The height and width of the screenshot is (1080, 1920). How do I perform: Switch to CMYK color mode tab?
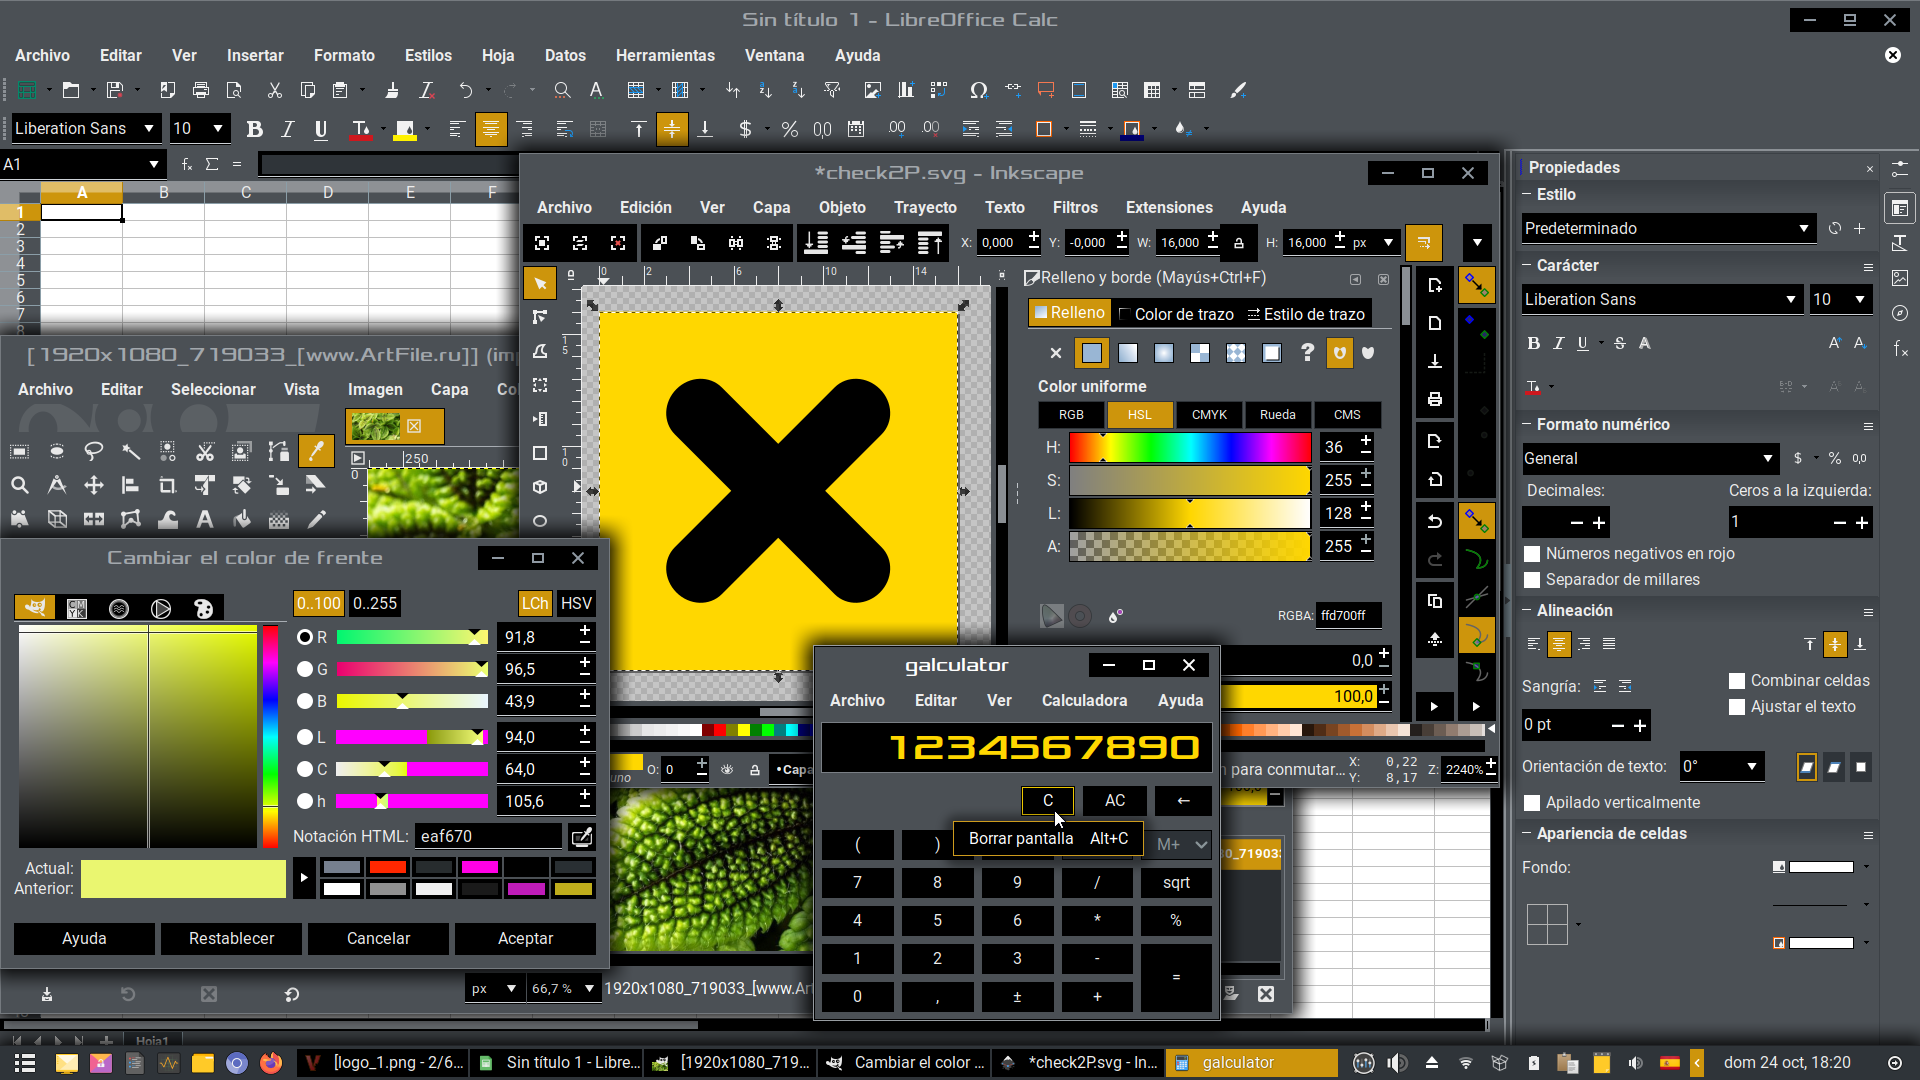pyautogui.click(x=1209, y=415)
